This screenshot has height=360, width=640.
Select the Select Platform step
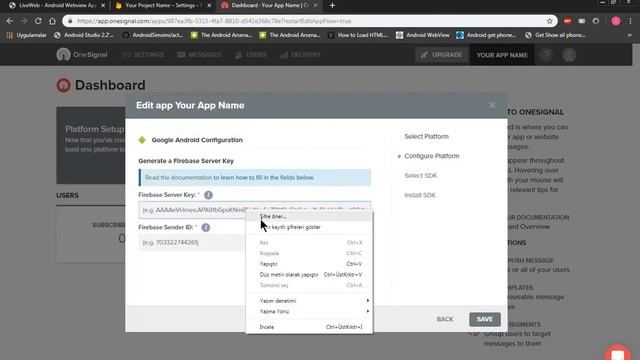pyautogui.click(x=426, y=136)
